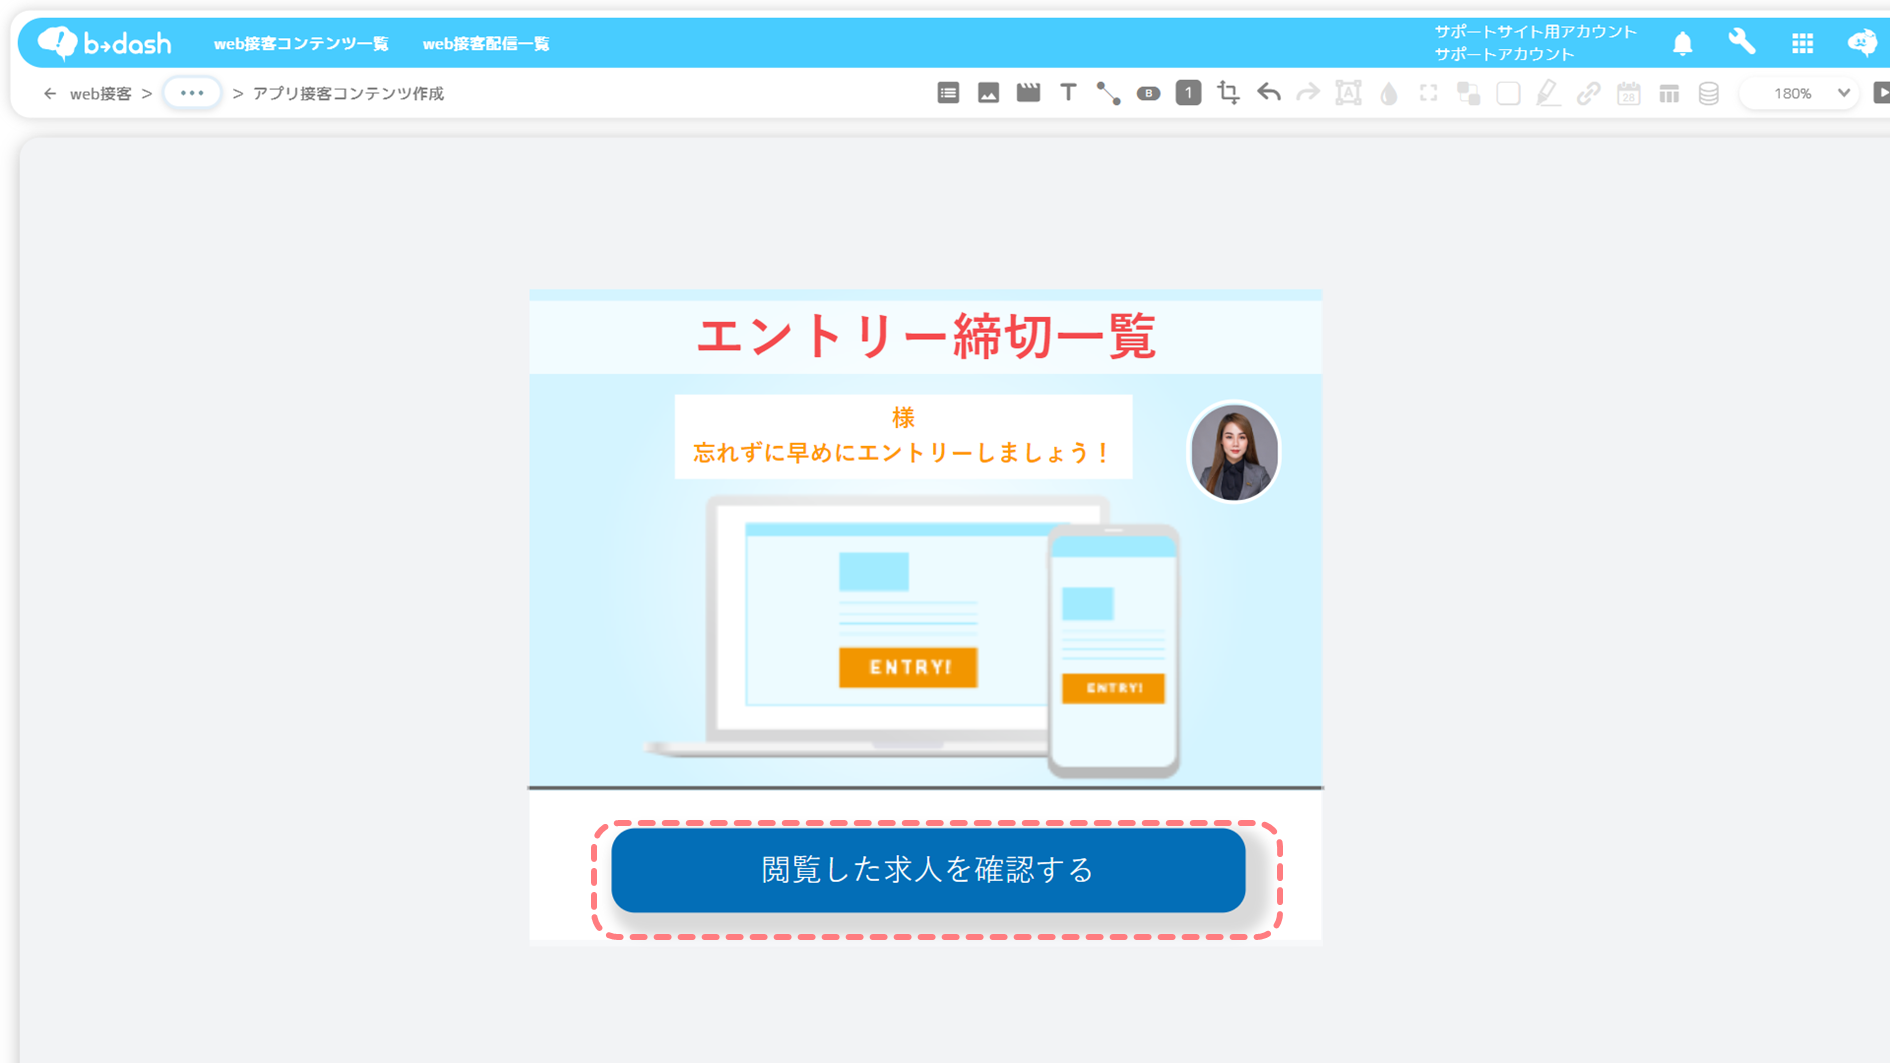
Task: Select the laptop ENTRY! illustration image
Action: [912, 636]
